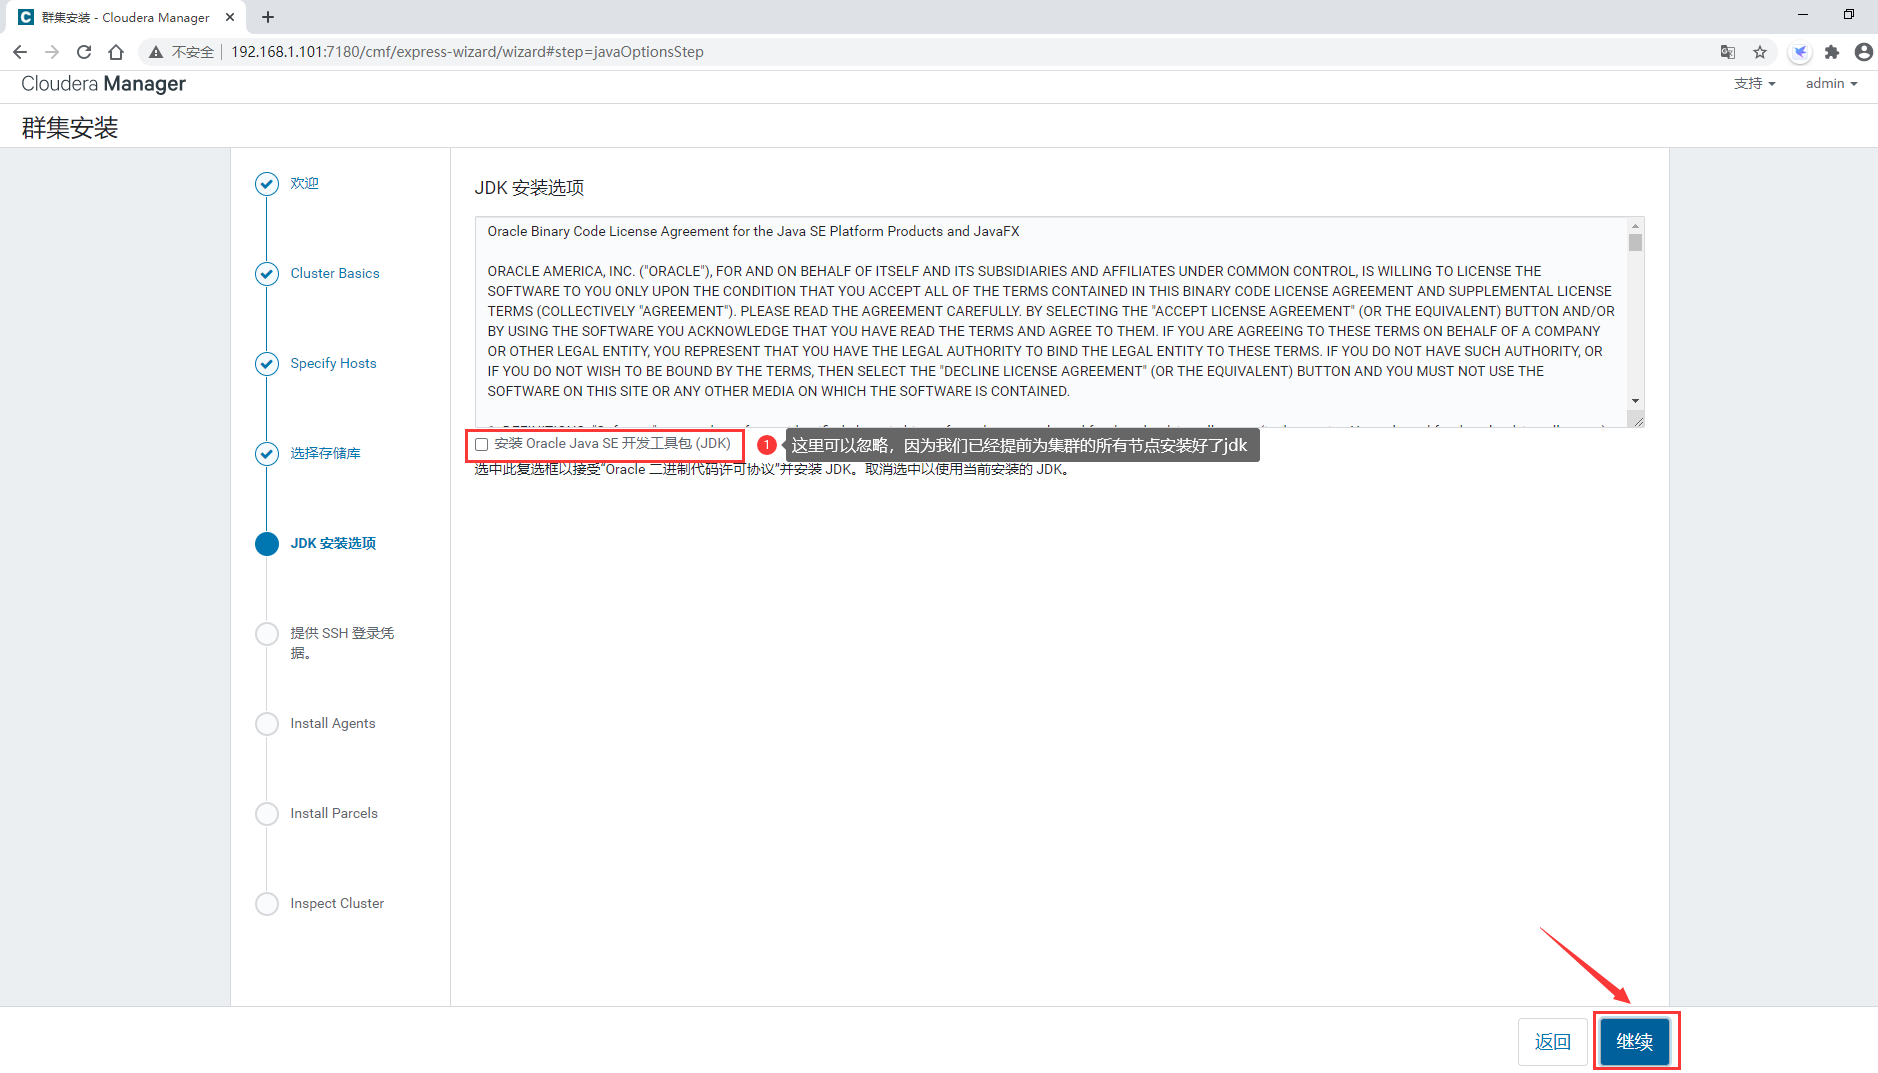Select the Install Parcels step label
1878x1073 pixels.
(x=334, y=813)
